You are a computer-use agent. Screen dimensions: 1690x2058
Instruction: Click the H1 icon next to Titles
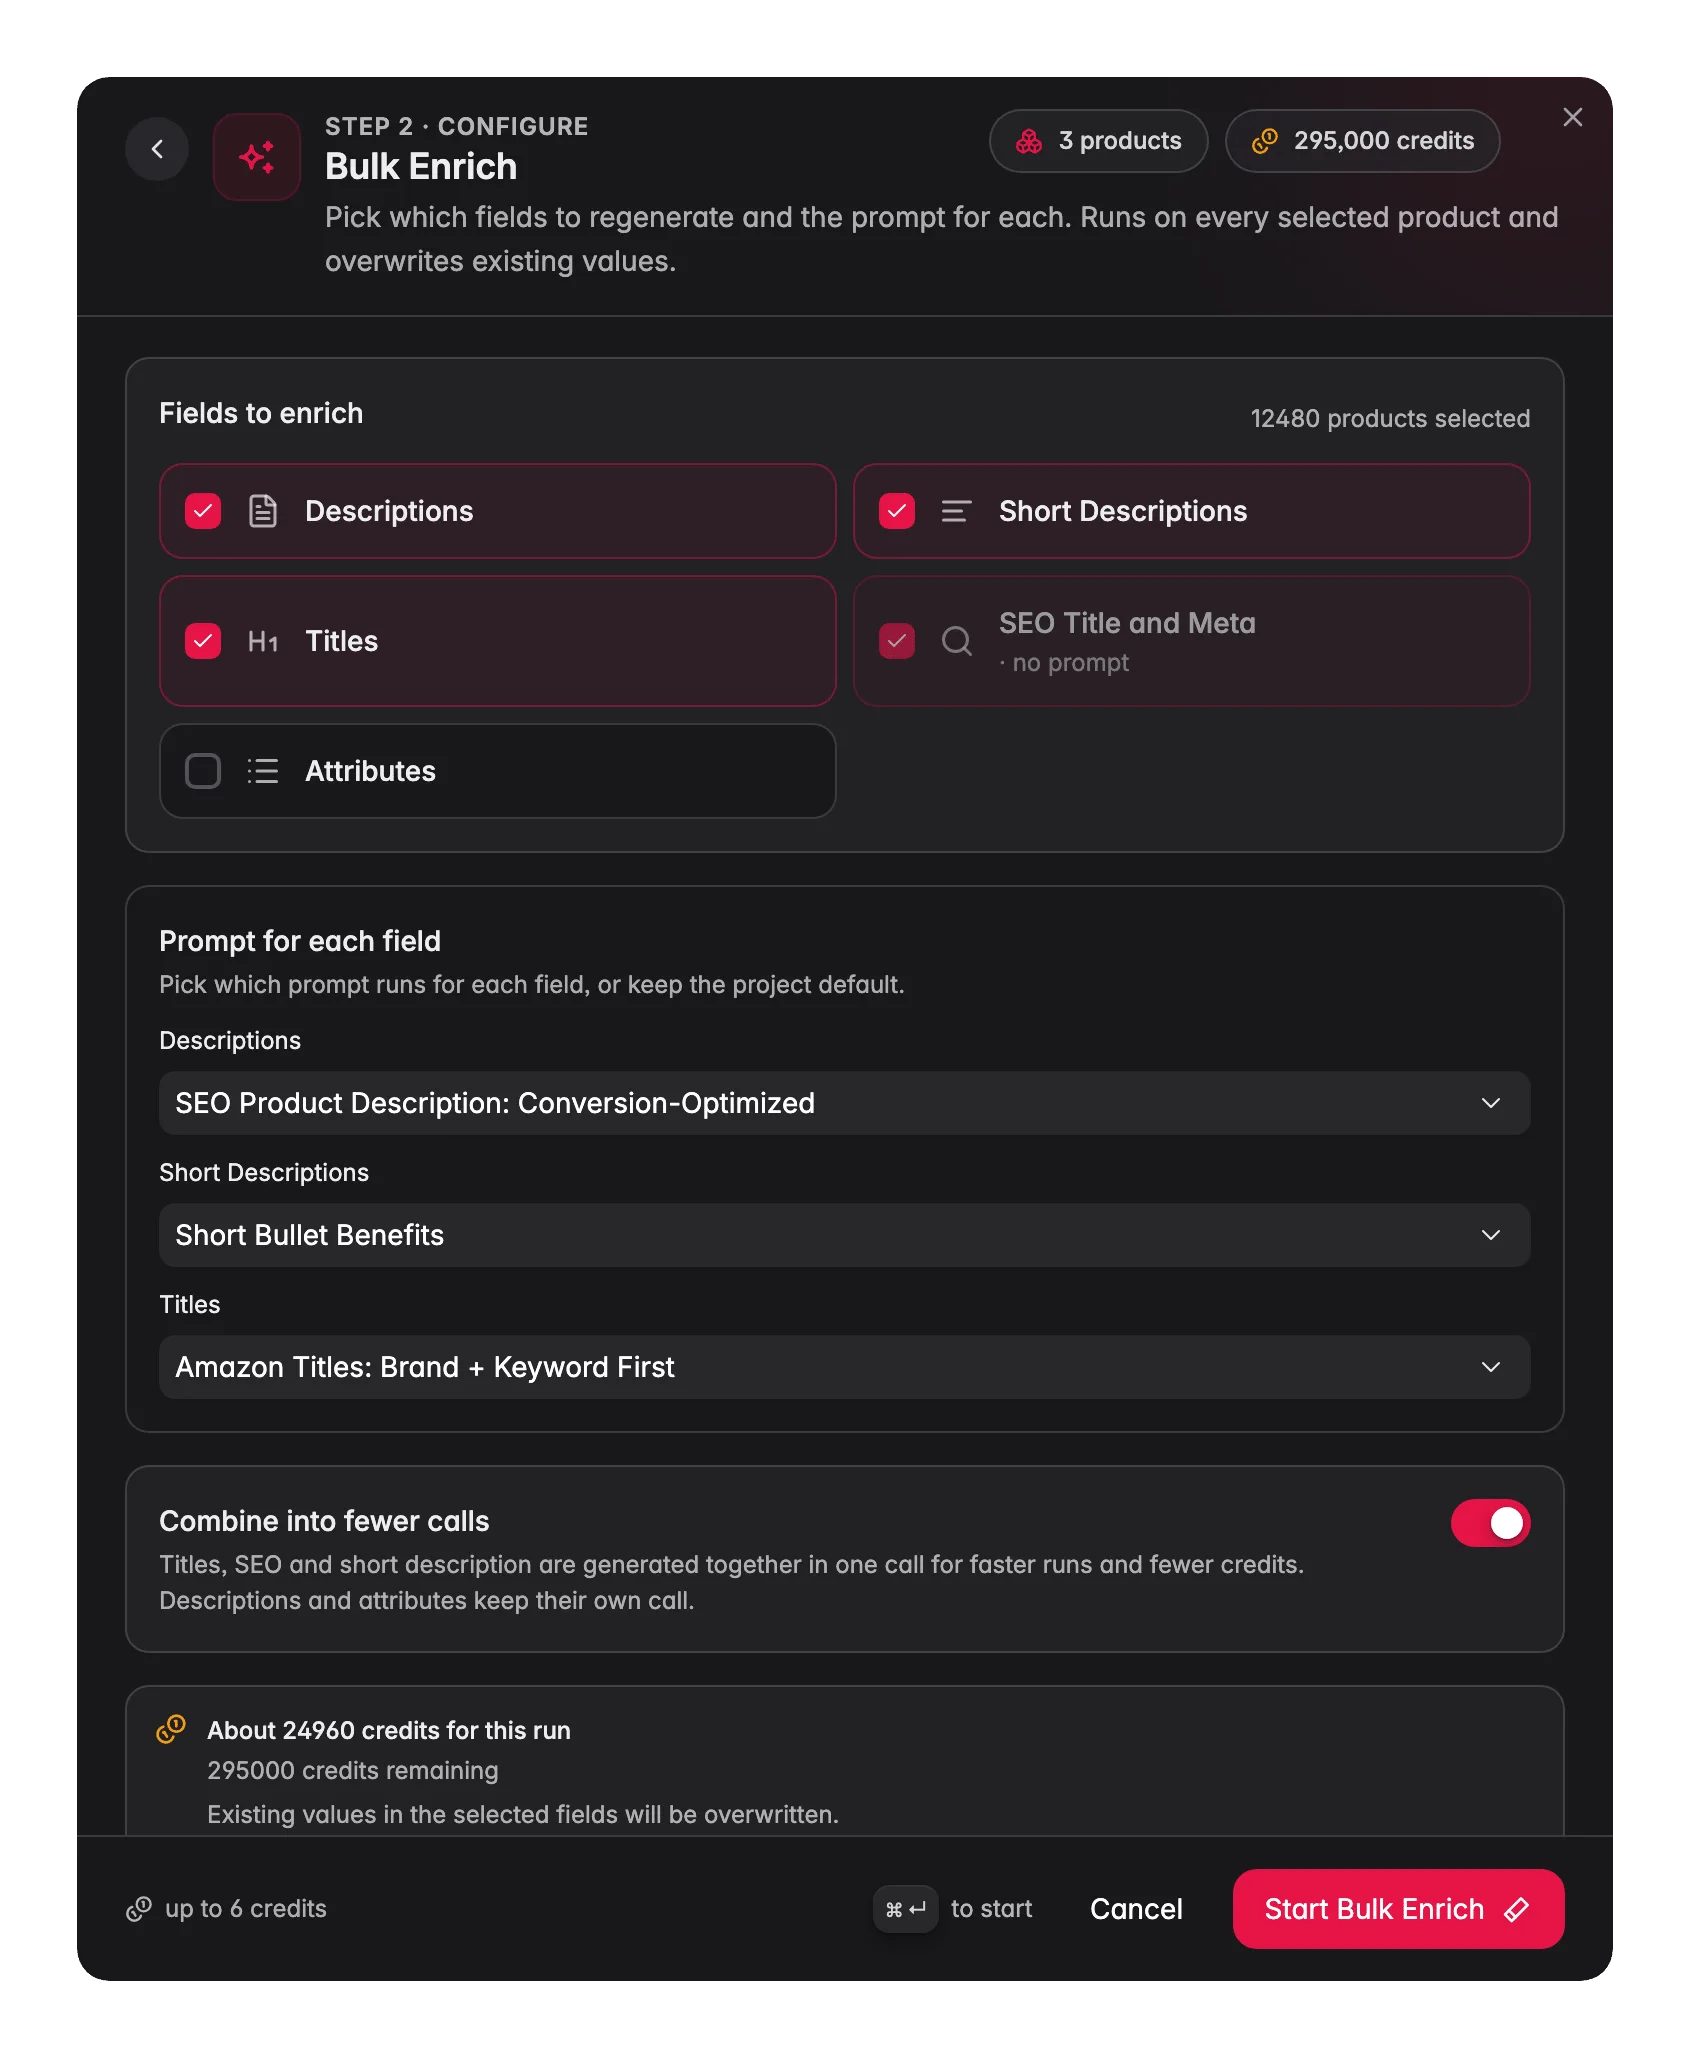pyautogui.click(x=263, y=641)
